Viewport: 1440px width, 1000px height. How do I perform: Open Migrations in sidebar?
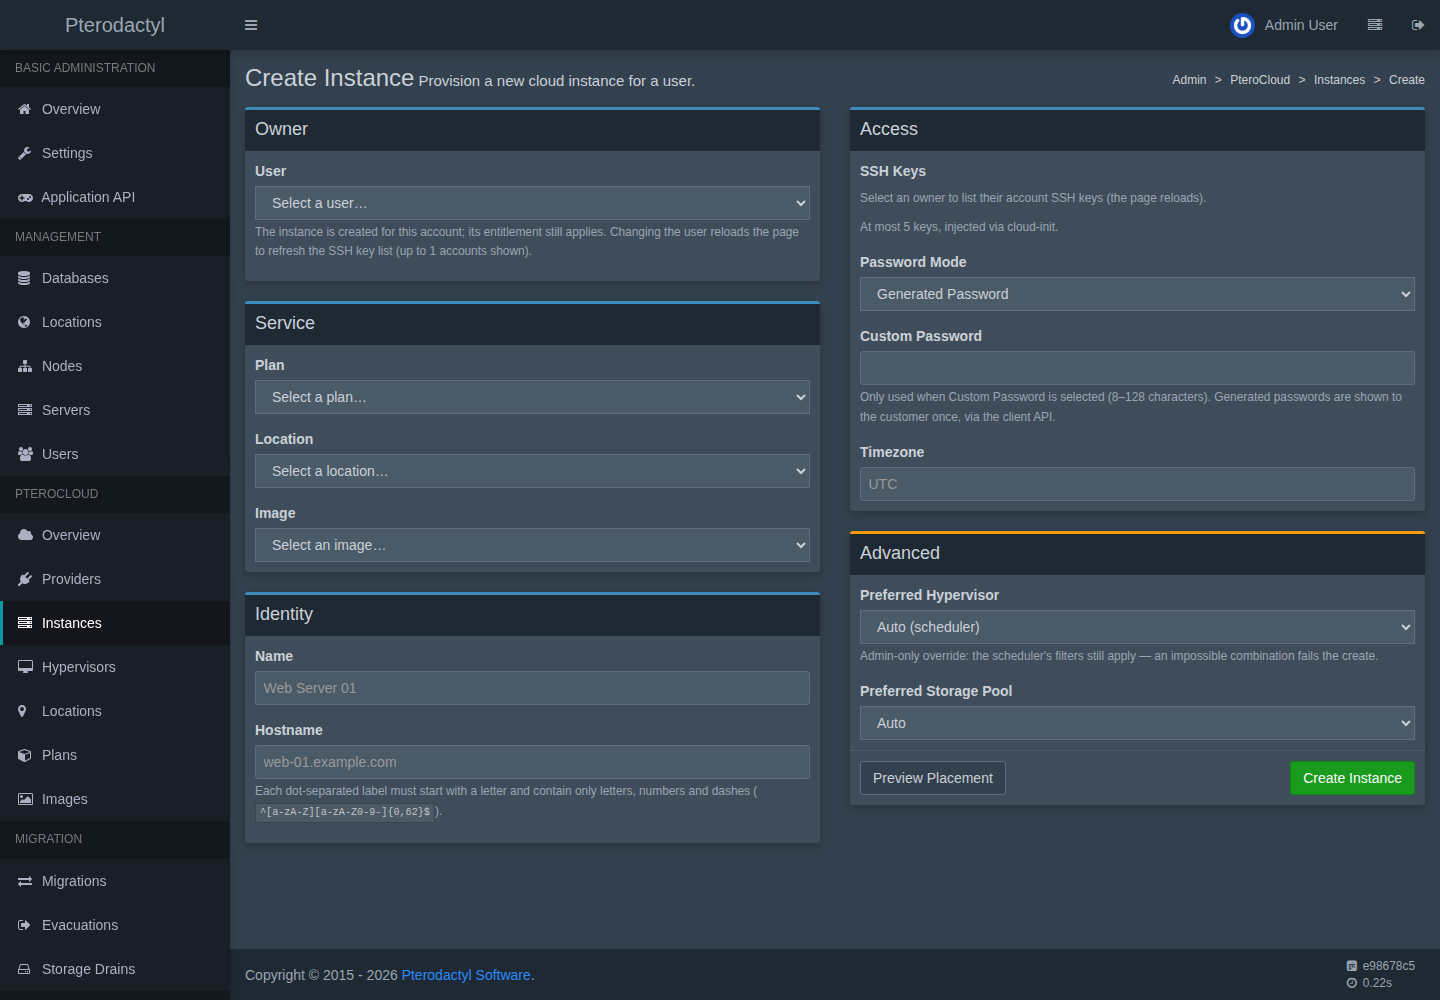[115, 881]
